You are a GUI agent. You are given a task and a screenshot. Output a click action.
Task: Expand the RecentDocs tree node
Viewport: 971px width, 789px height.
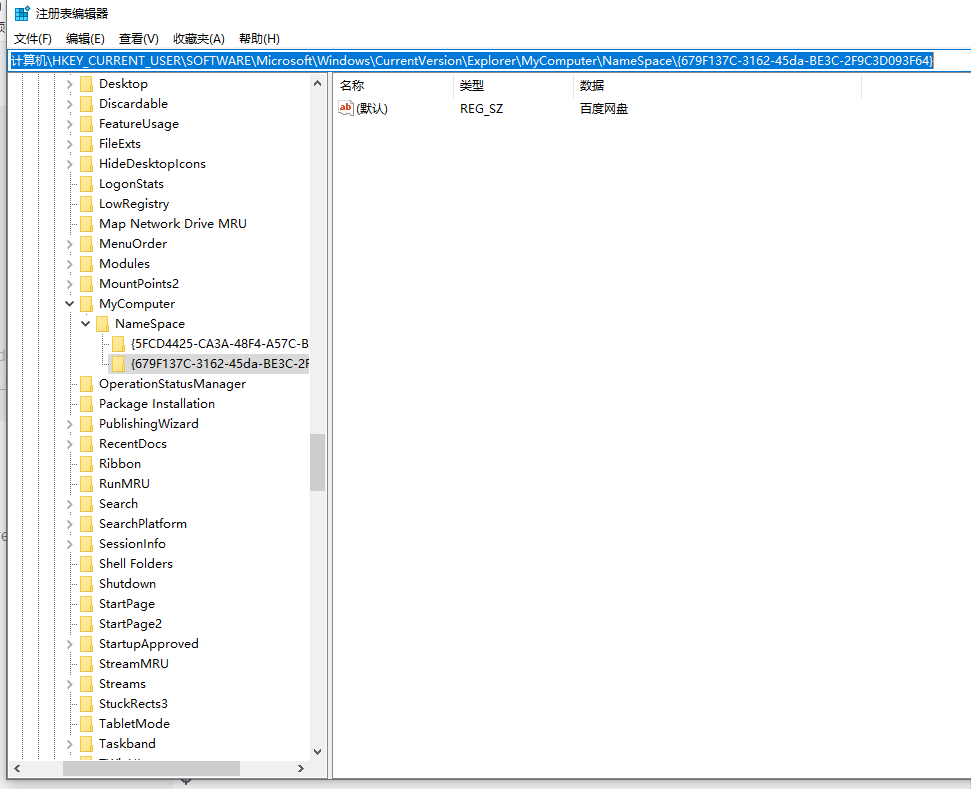pyautogui.click(x=70, y=443)
